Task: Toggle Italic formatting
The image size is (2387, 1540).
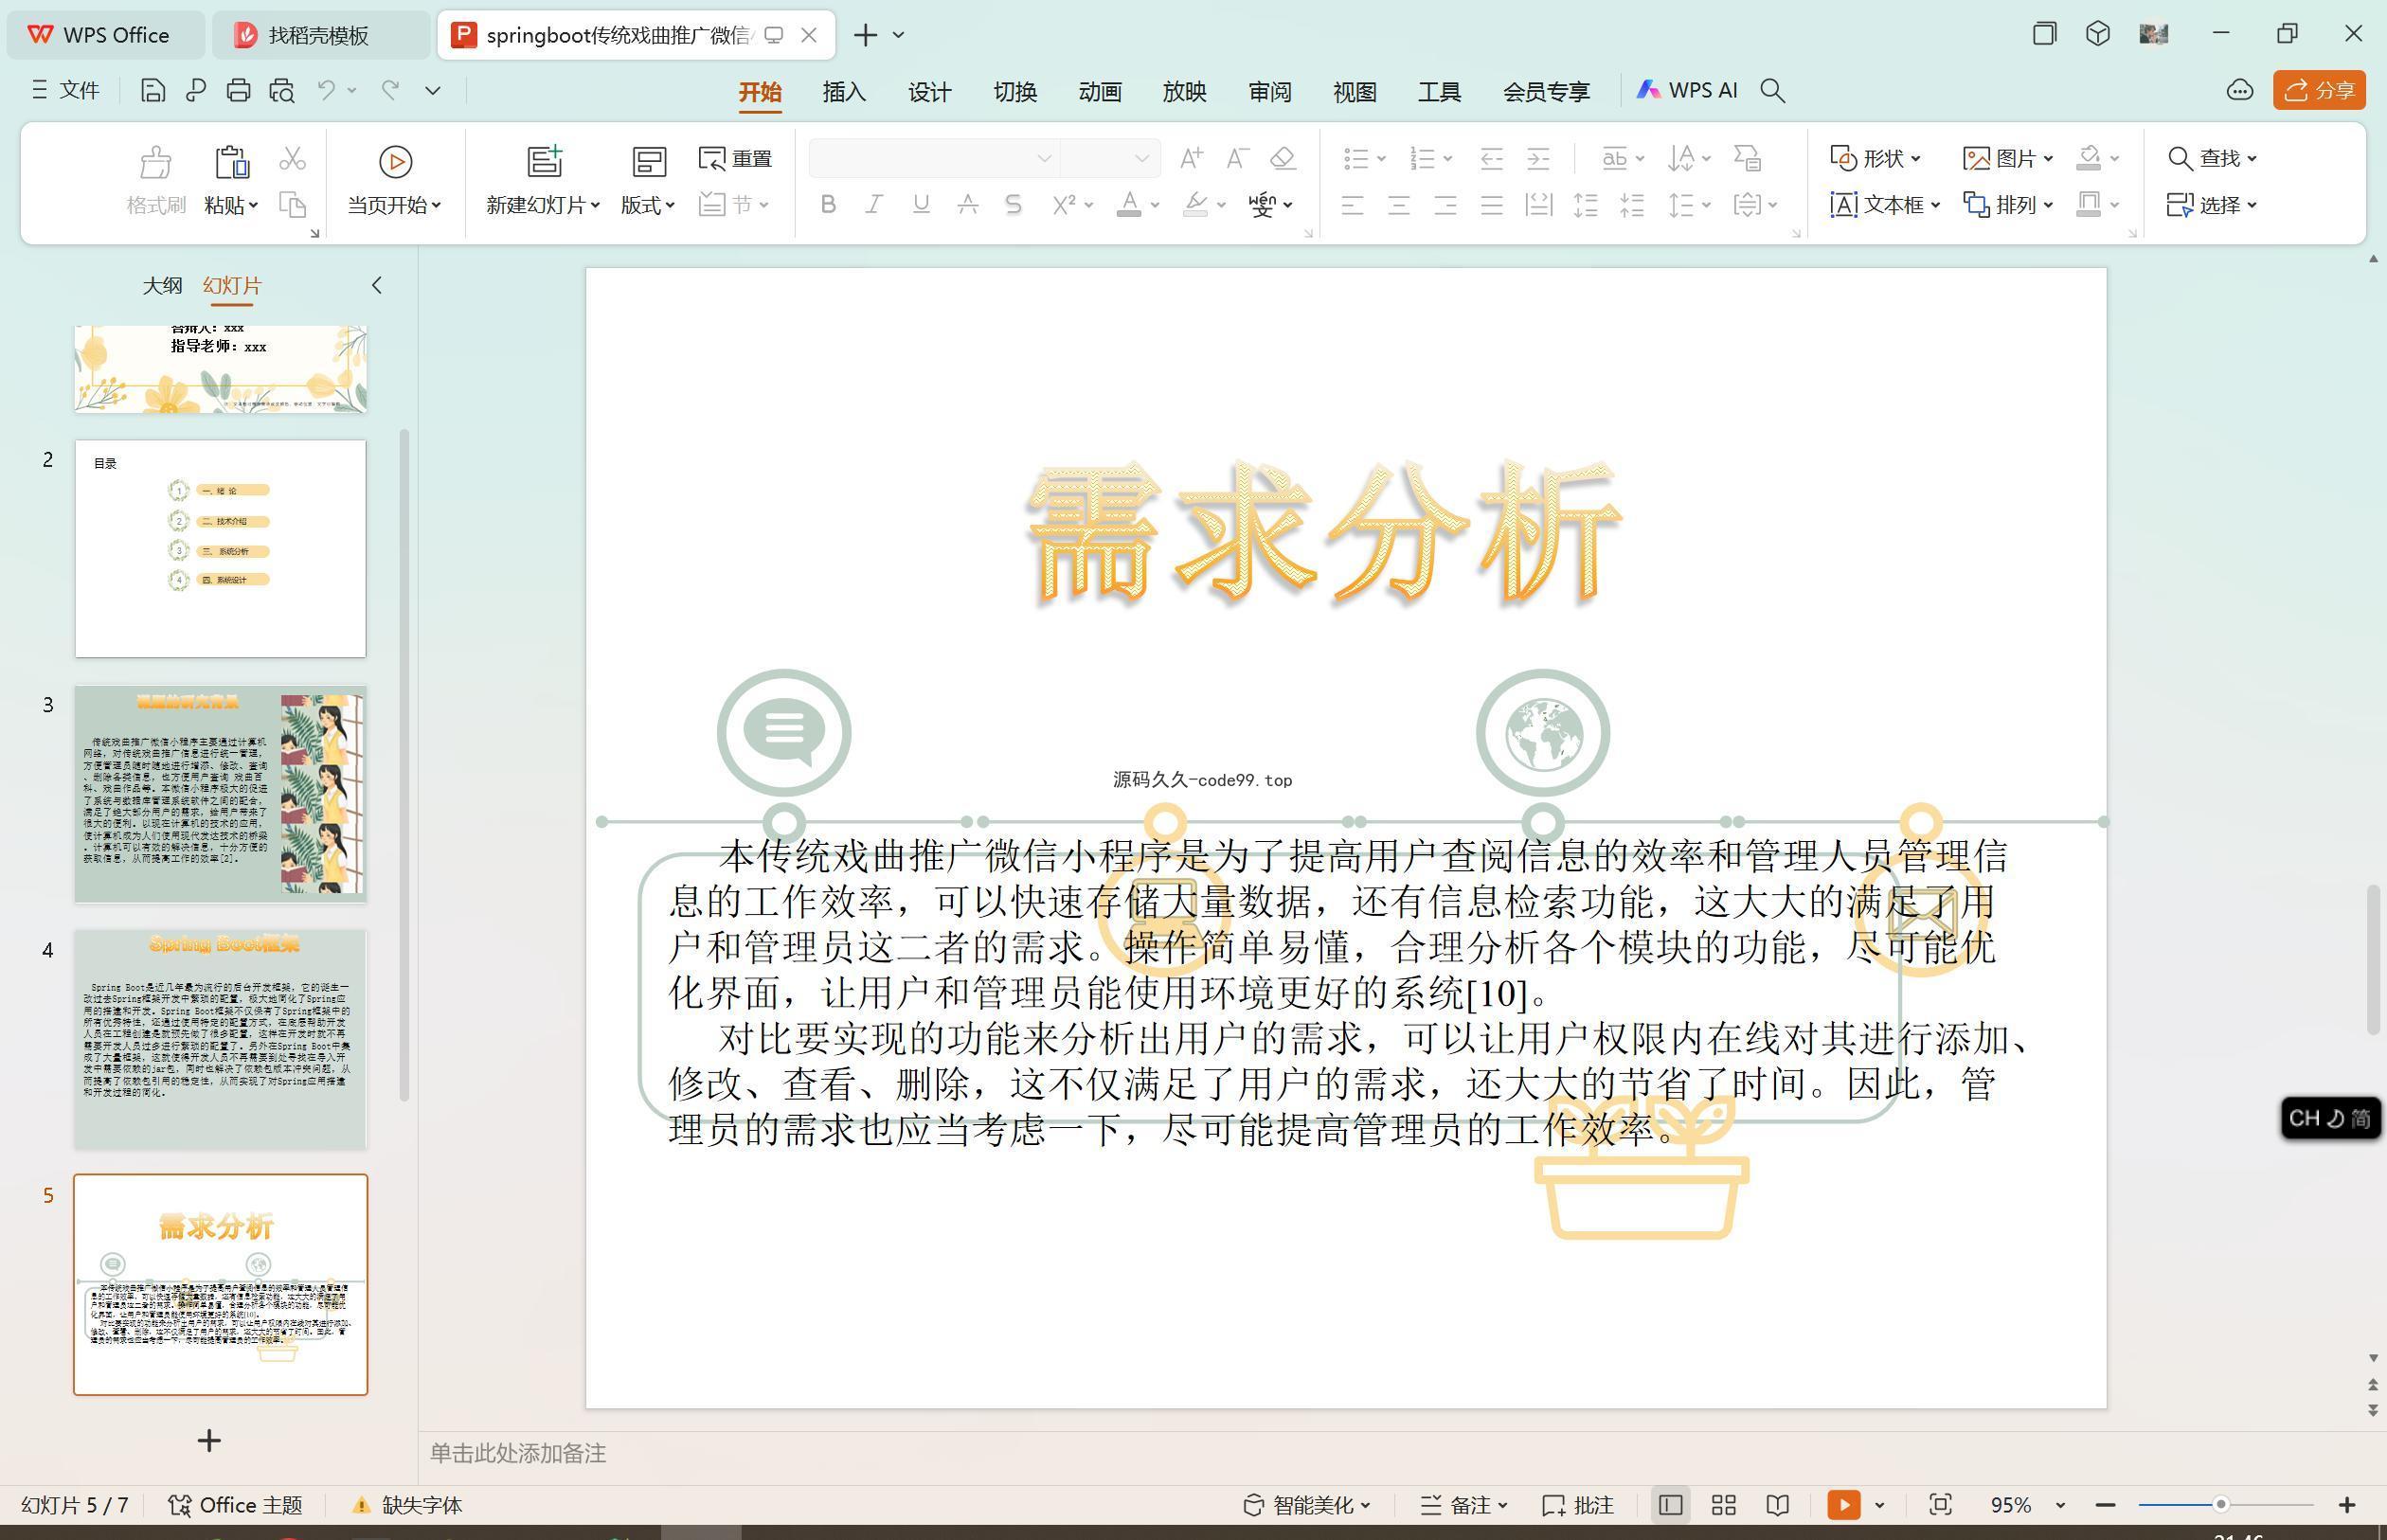Action: tap(874, 205)
